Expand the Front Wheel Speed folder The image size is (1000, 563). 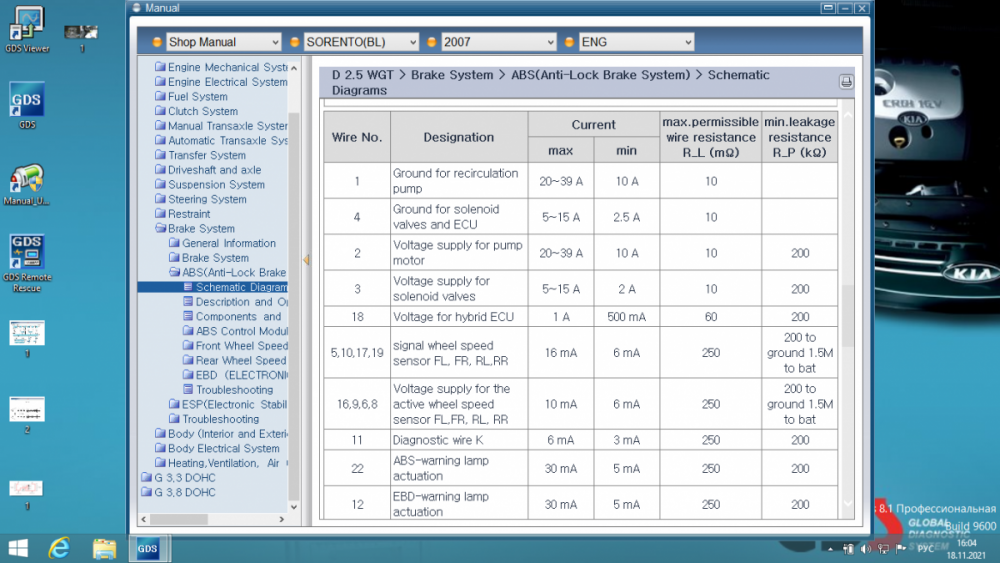pyautogui.click(x=235, y=346)
